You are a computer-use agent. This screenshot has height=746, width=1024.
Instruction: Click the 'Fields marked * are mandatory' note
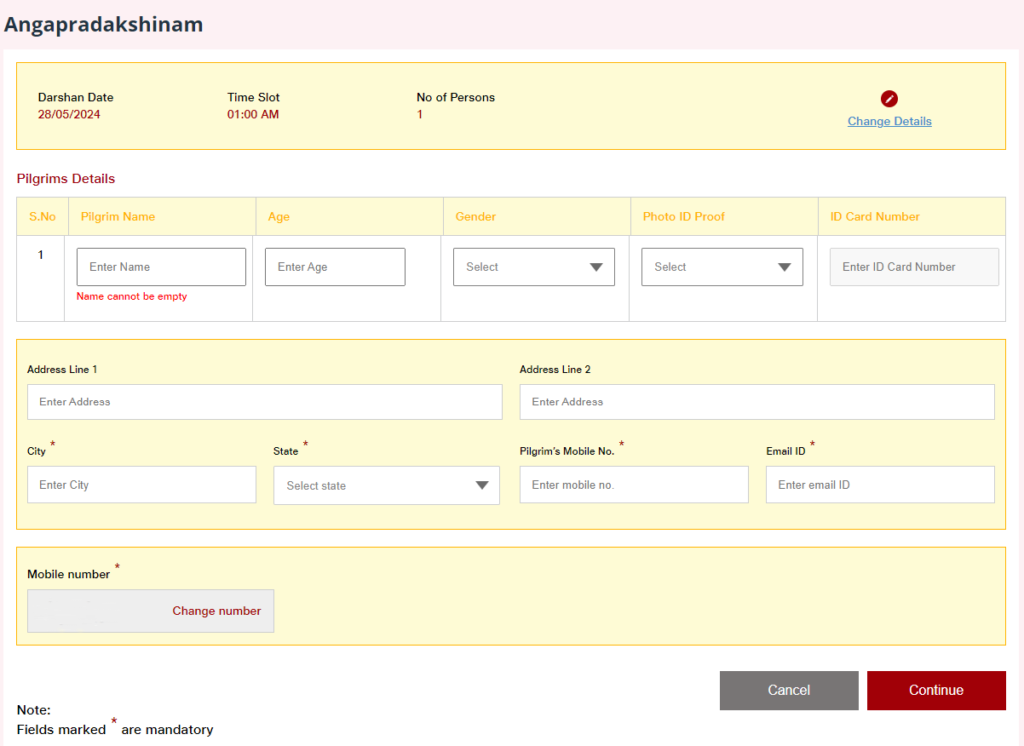coord(115,728)
